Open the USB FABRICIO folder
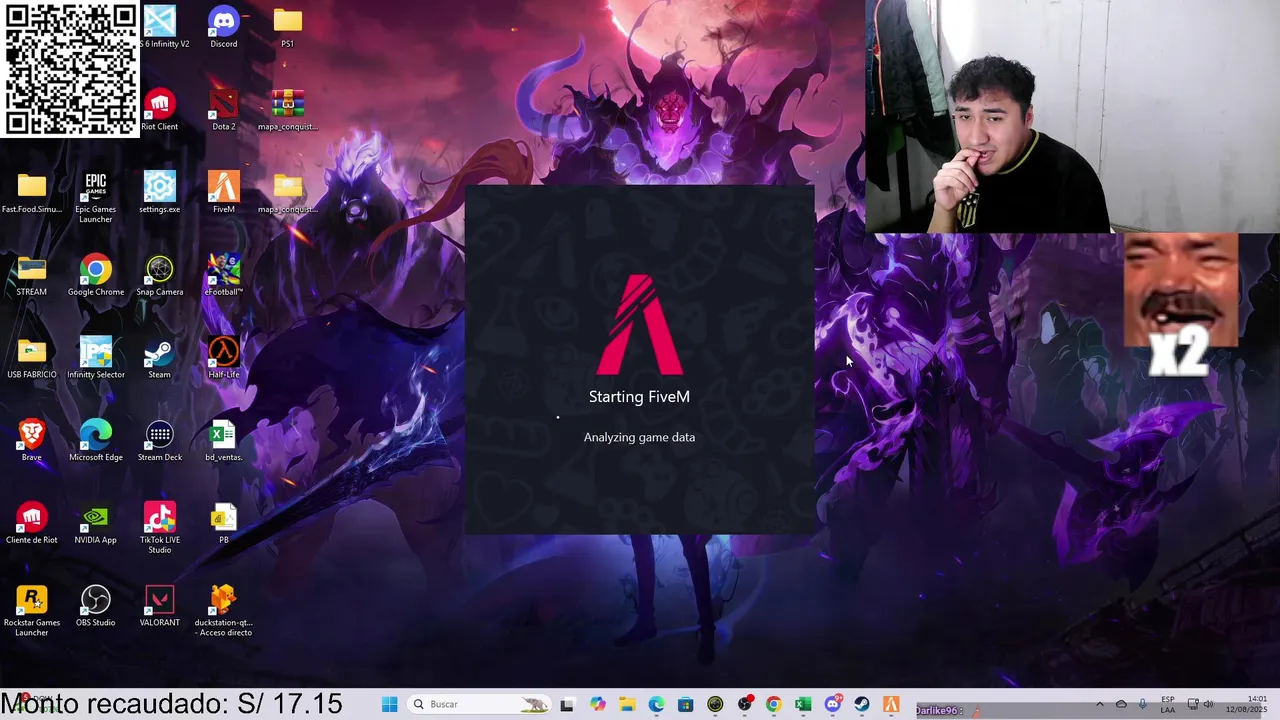1280x720 pixels. (31, 357)
